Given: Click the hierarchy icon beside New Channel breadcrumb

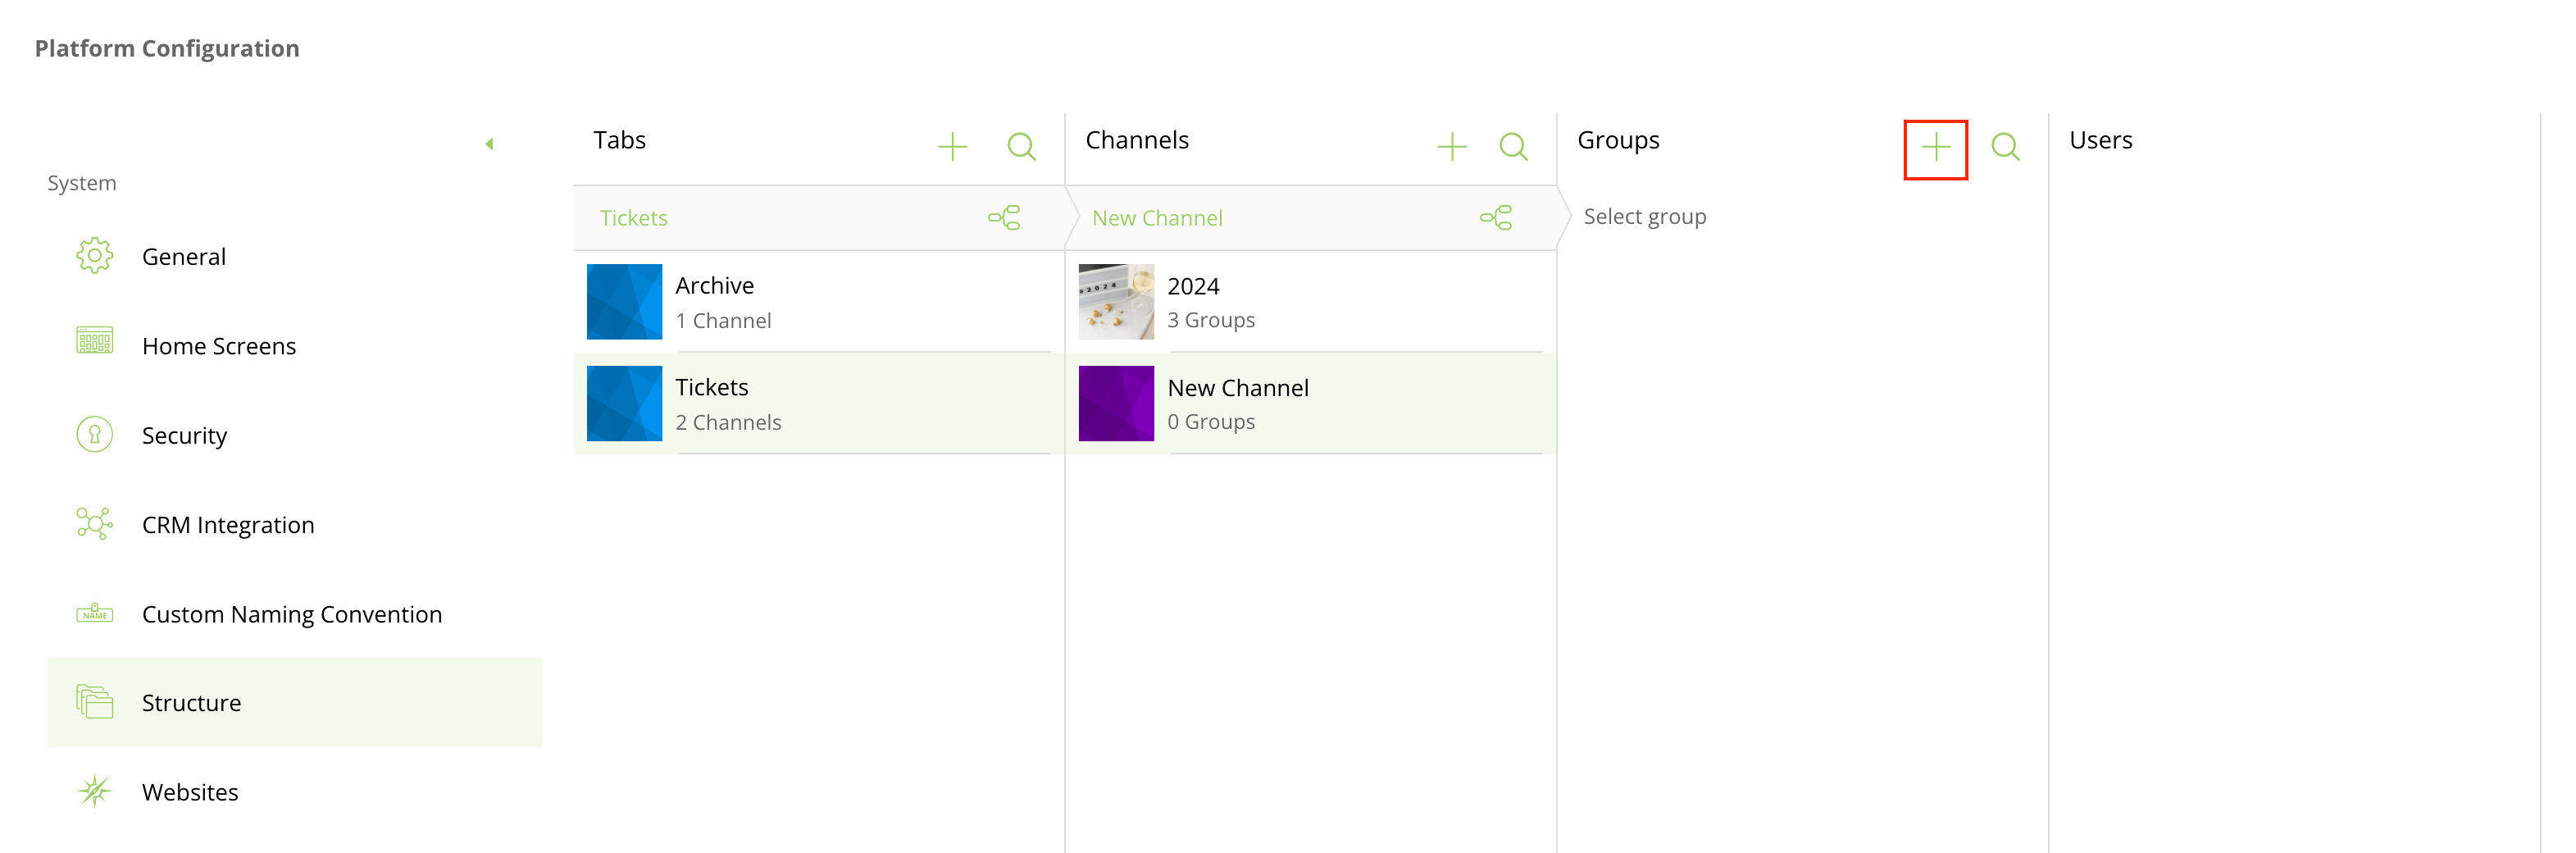Looking at the screenshot, I should [x=1496, y=218].
